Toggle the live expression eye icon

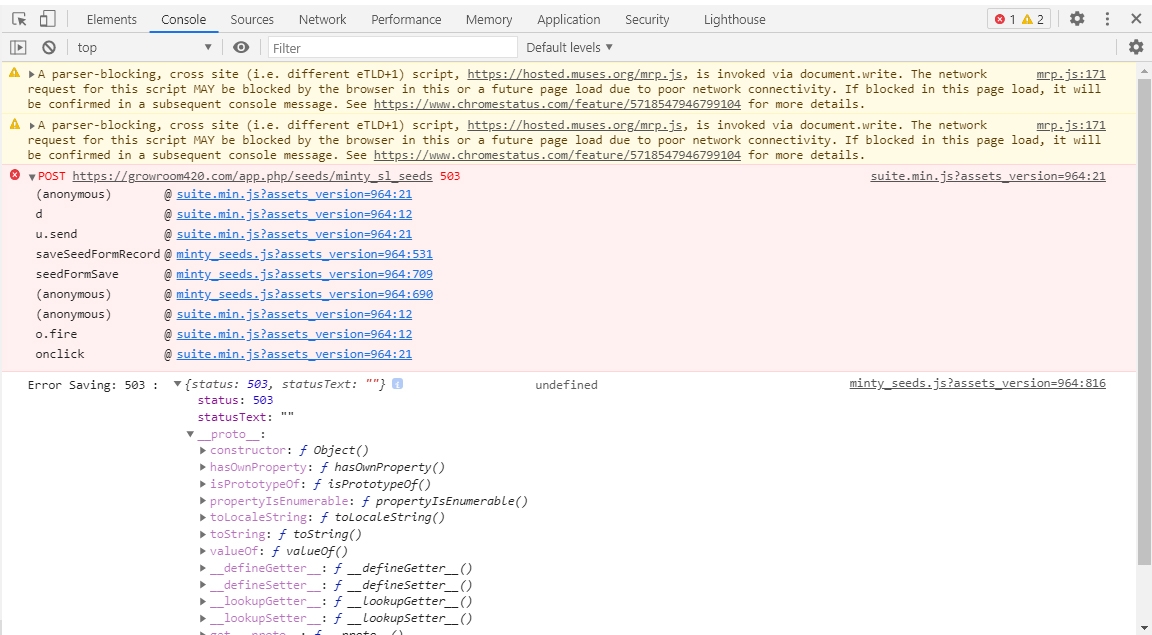(241, 47)
